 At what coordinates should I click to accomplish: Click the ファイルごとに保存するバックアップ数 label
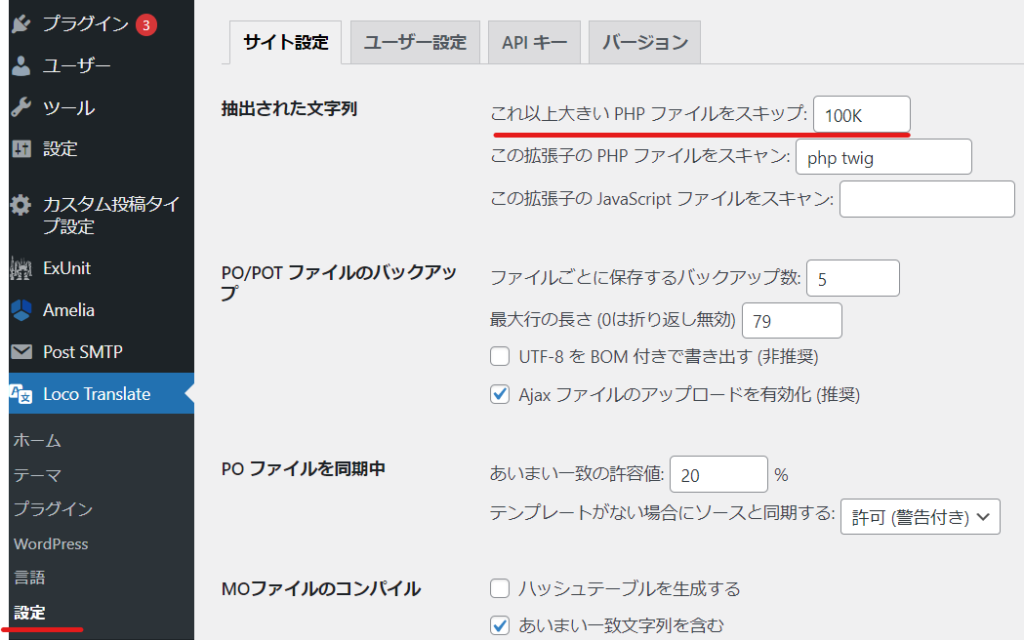click(645, 278)
